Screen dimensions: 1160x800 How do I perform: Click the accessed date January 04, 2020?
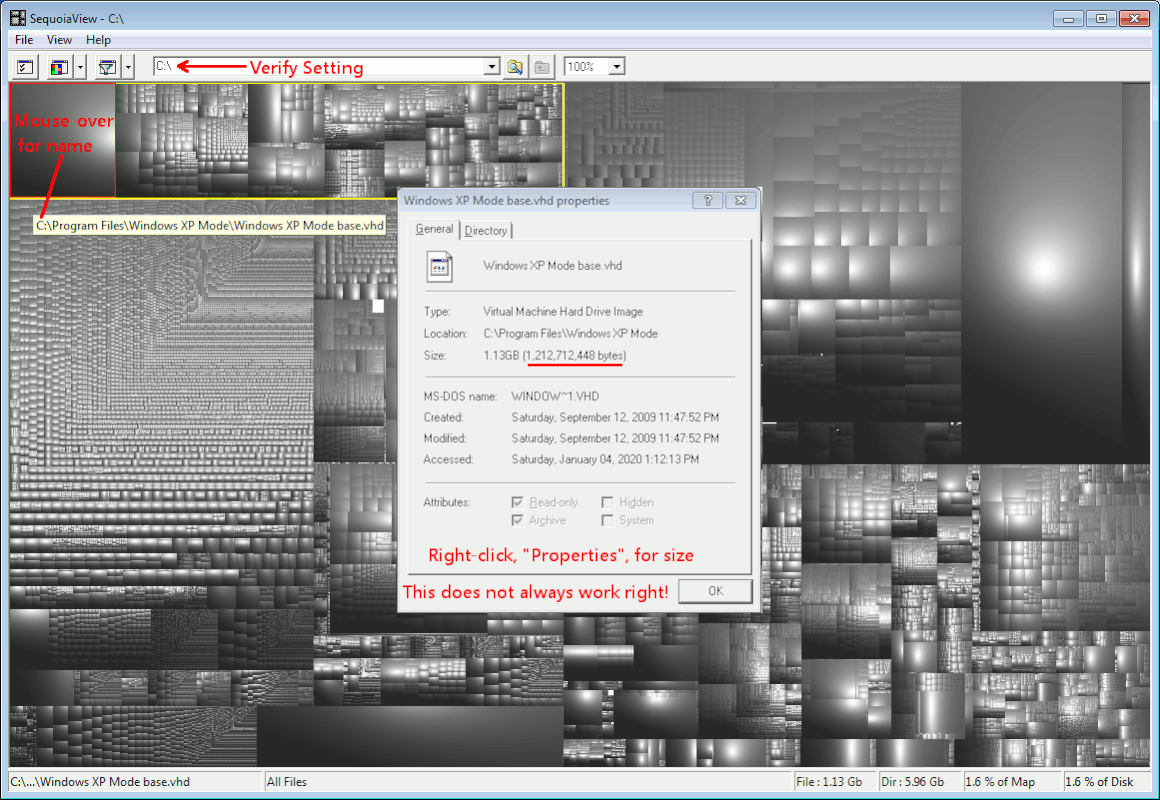(605, 460)
